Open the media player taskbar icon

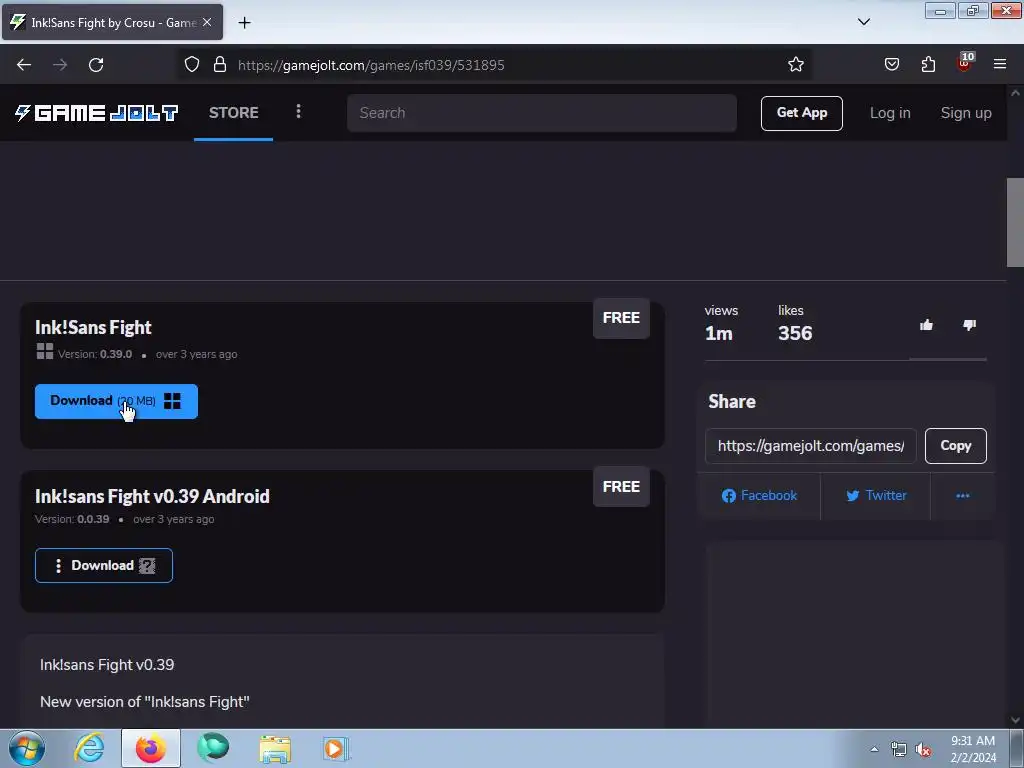click(x=336, y=748)
